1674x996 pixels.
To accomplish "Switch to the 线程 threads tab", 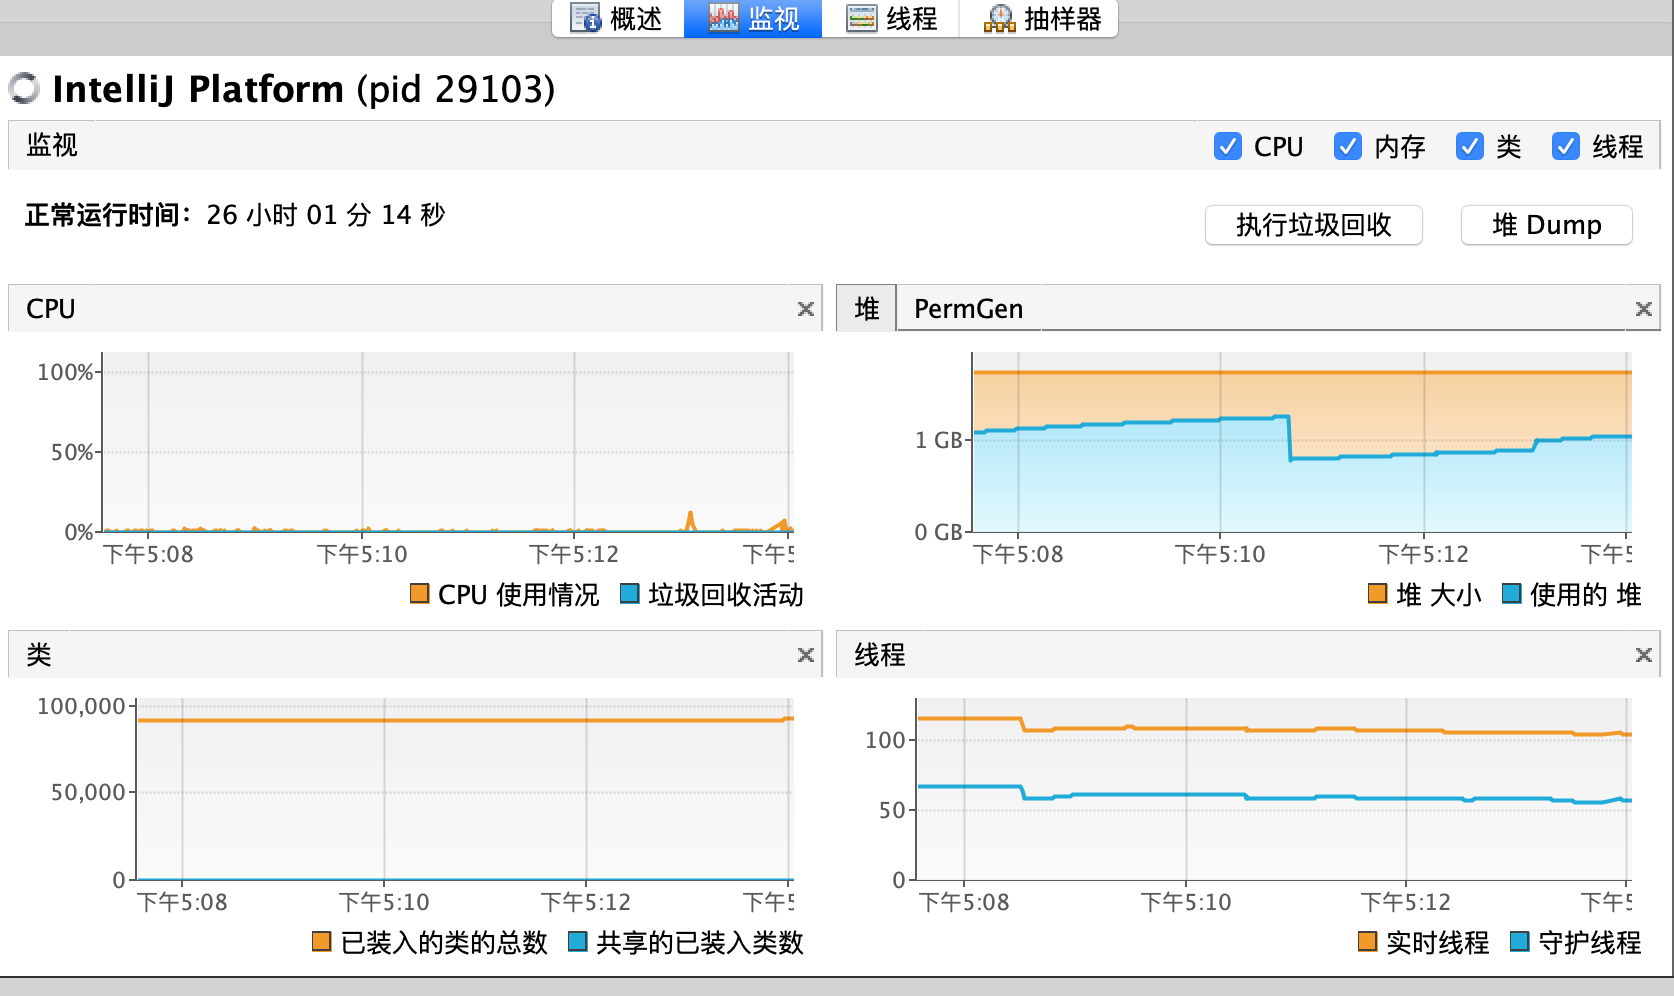I will click(x=891, y=19).
